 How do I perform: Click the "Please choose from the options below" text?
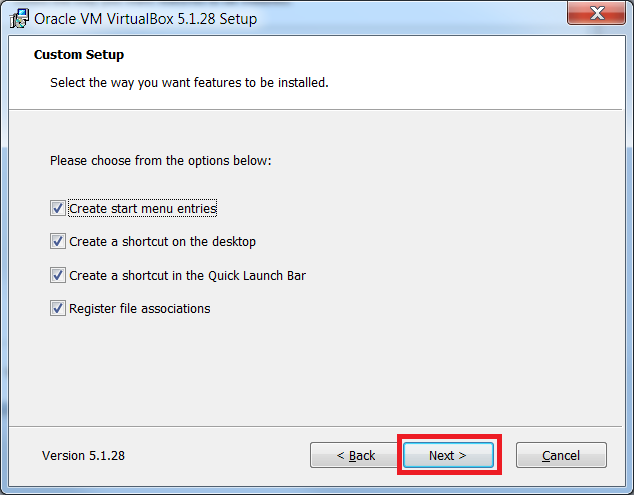point(161,161)
